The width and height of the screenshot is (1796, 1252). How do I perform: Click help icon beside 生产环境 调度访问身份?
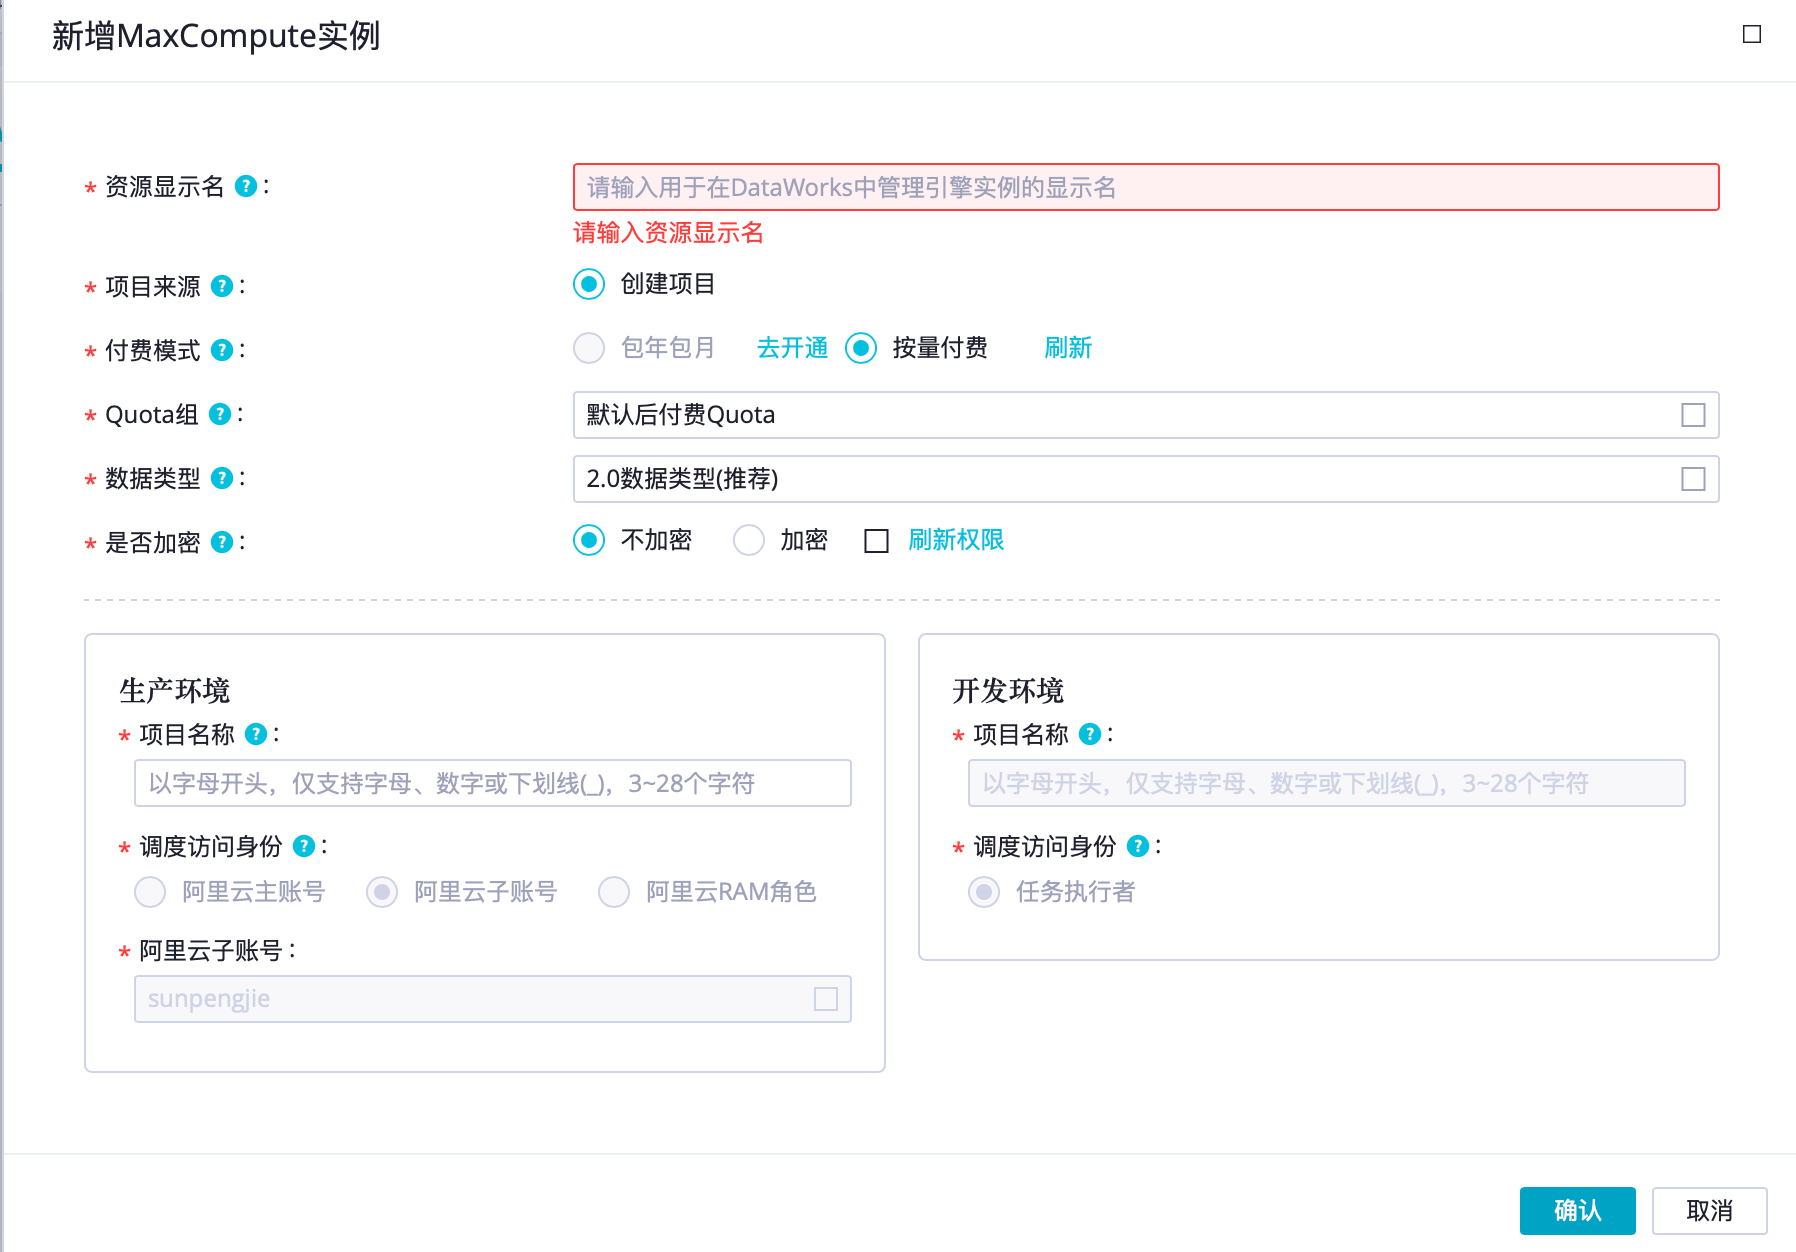pyautogui.click(x=304, y=846)
